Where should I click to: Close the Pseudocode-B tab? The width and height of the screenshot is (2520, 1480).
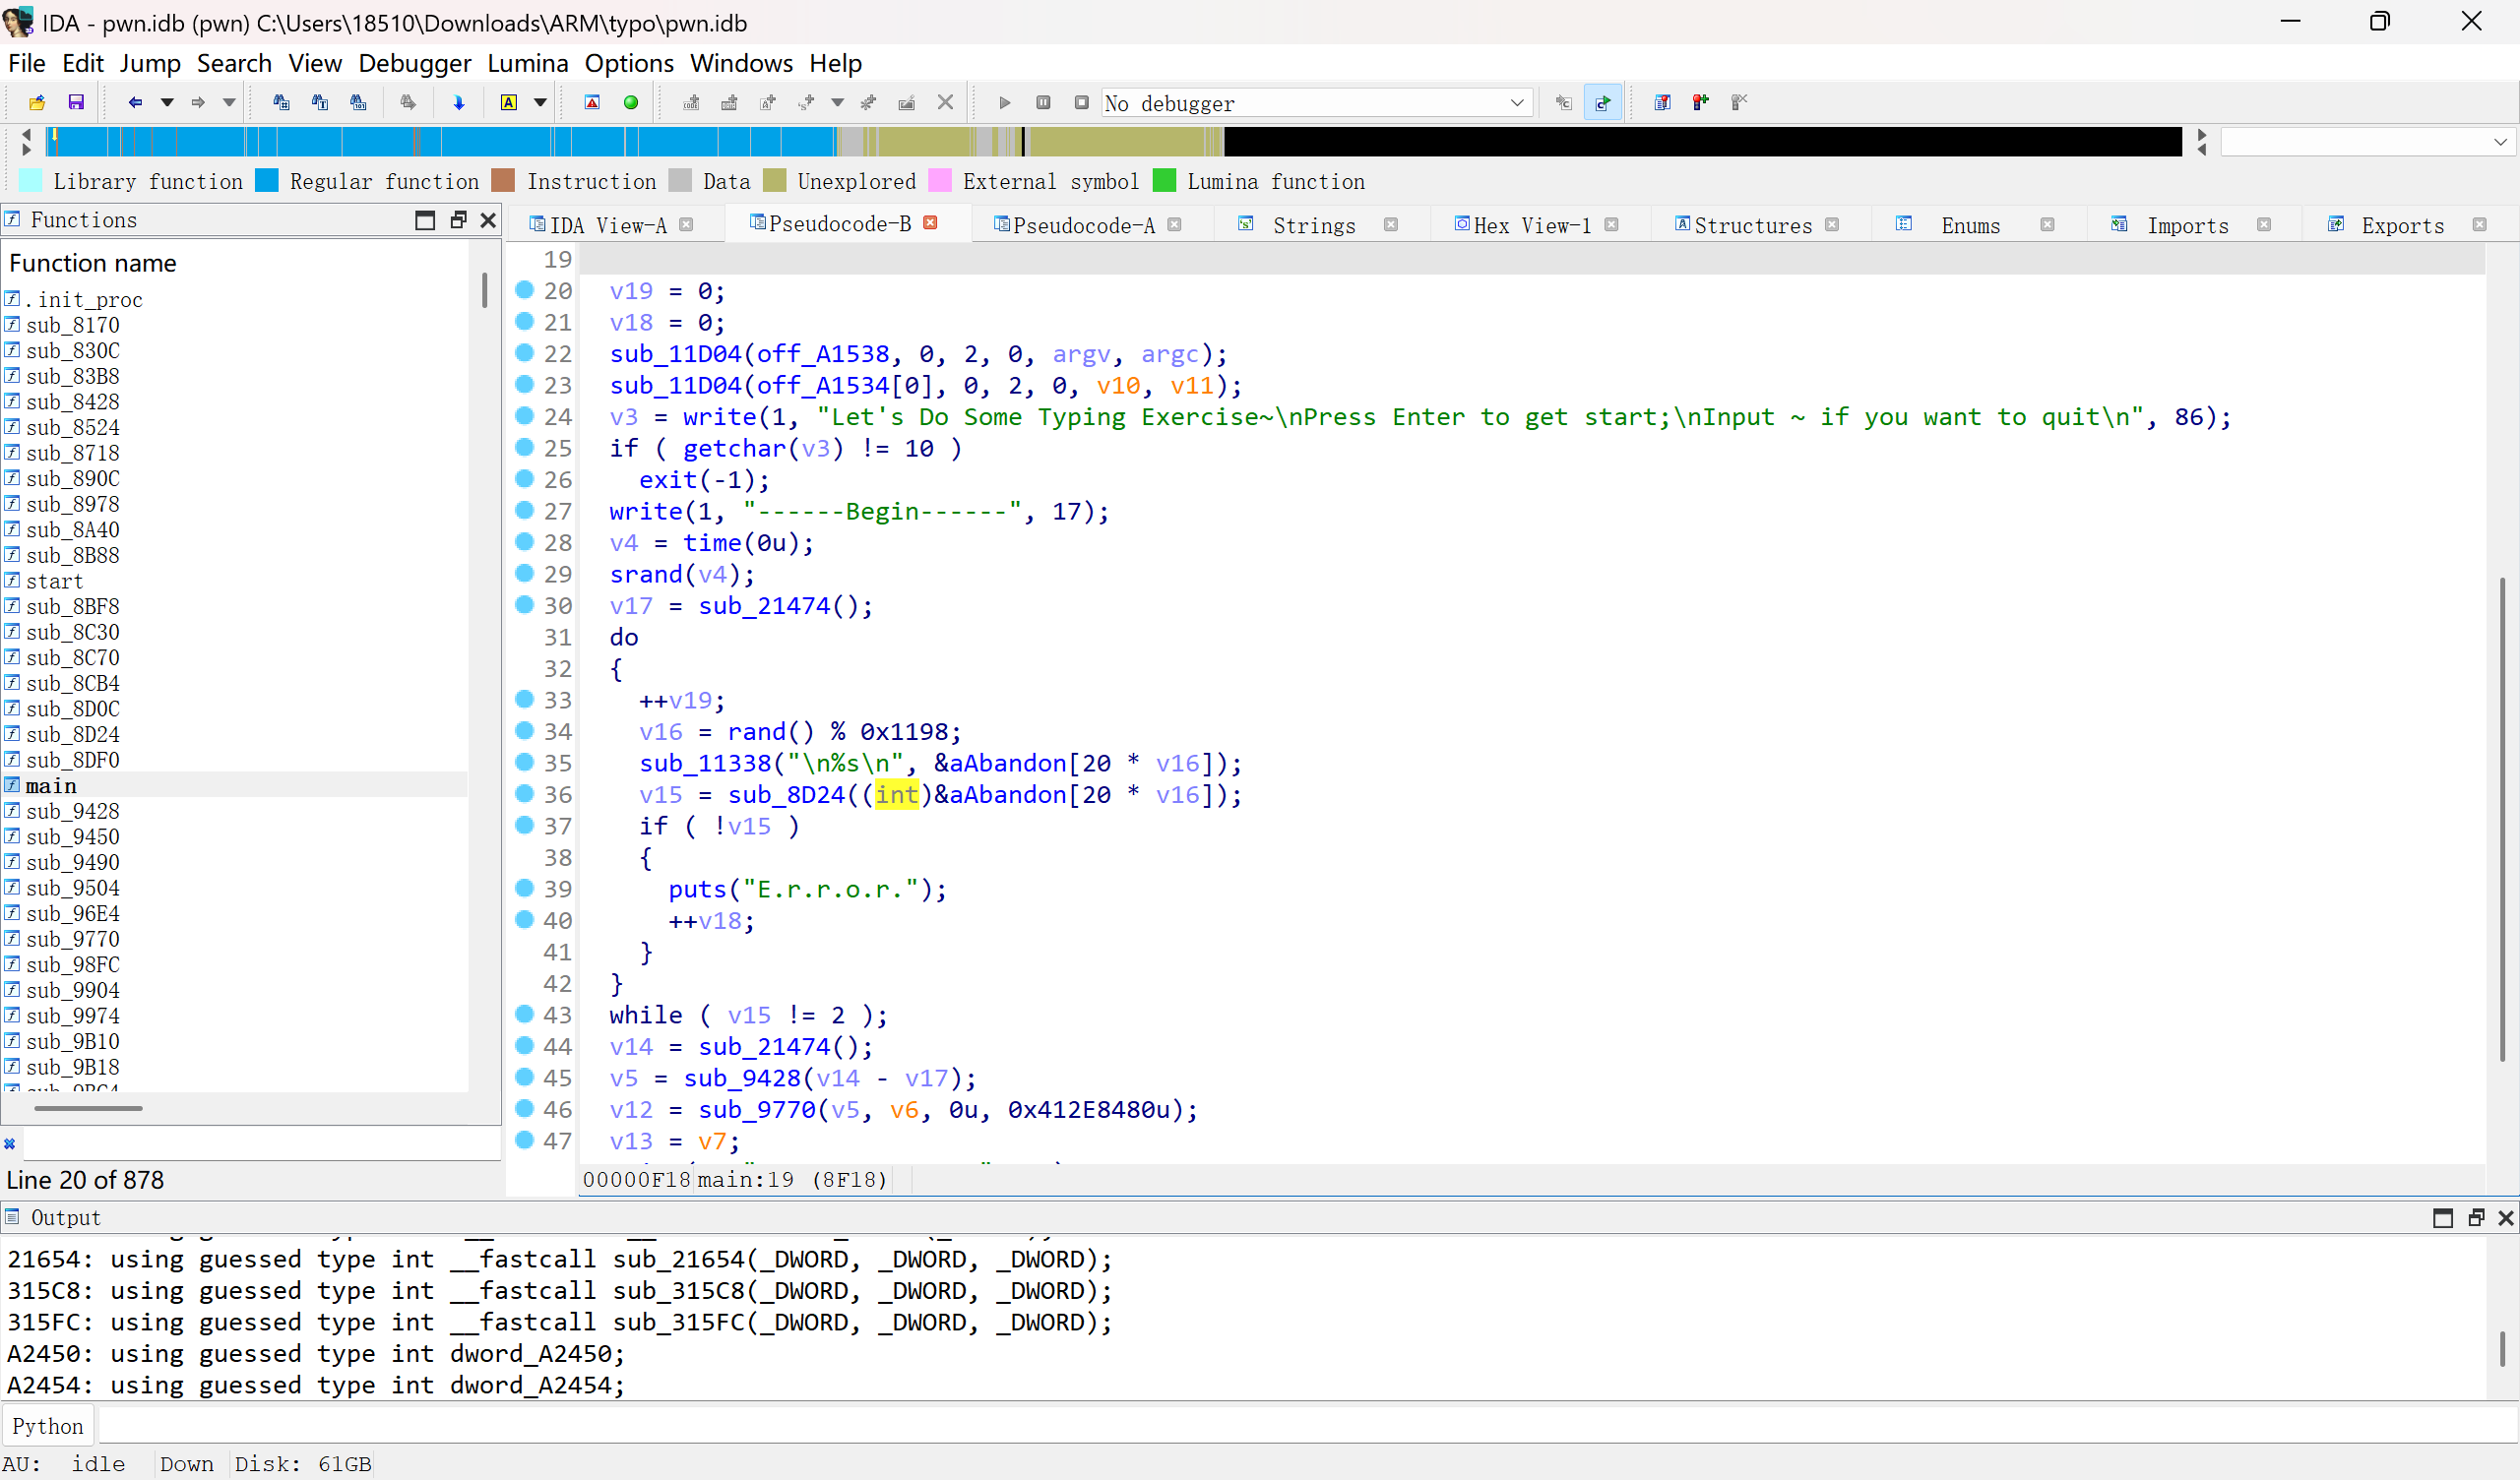pos(931,223)
